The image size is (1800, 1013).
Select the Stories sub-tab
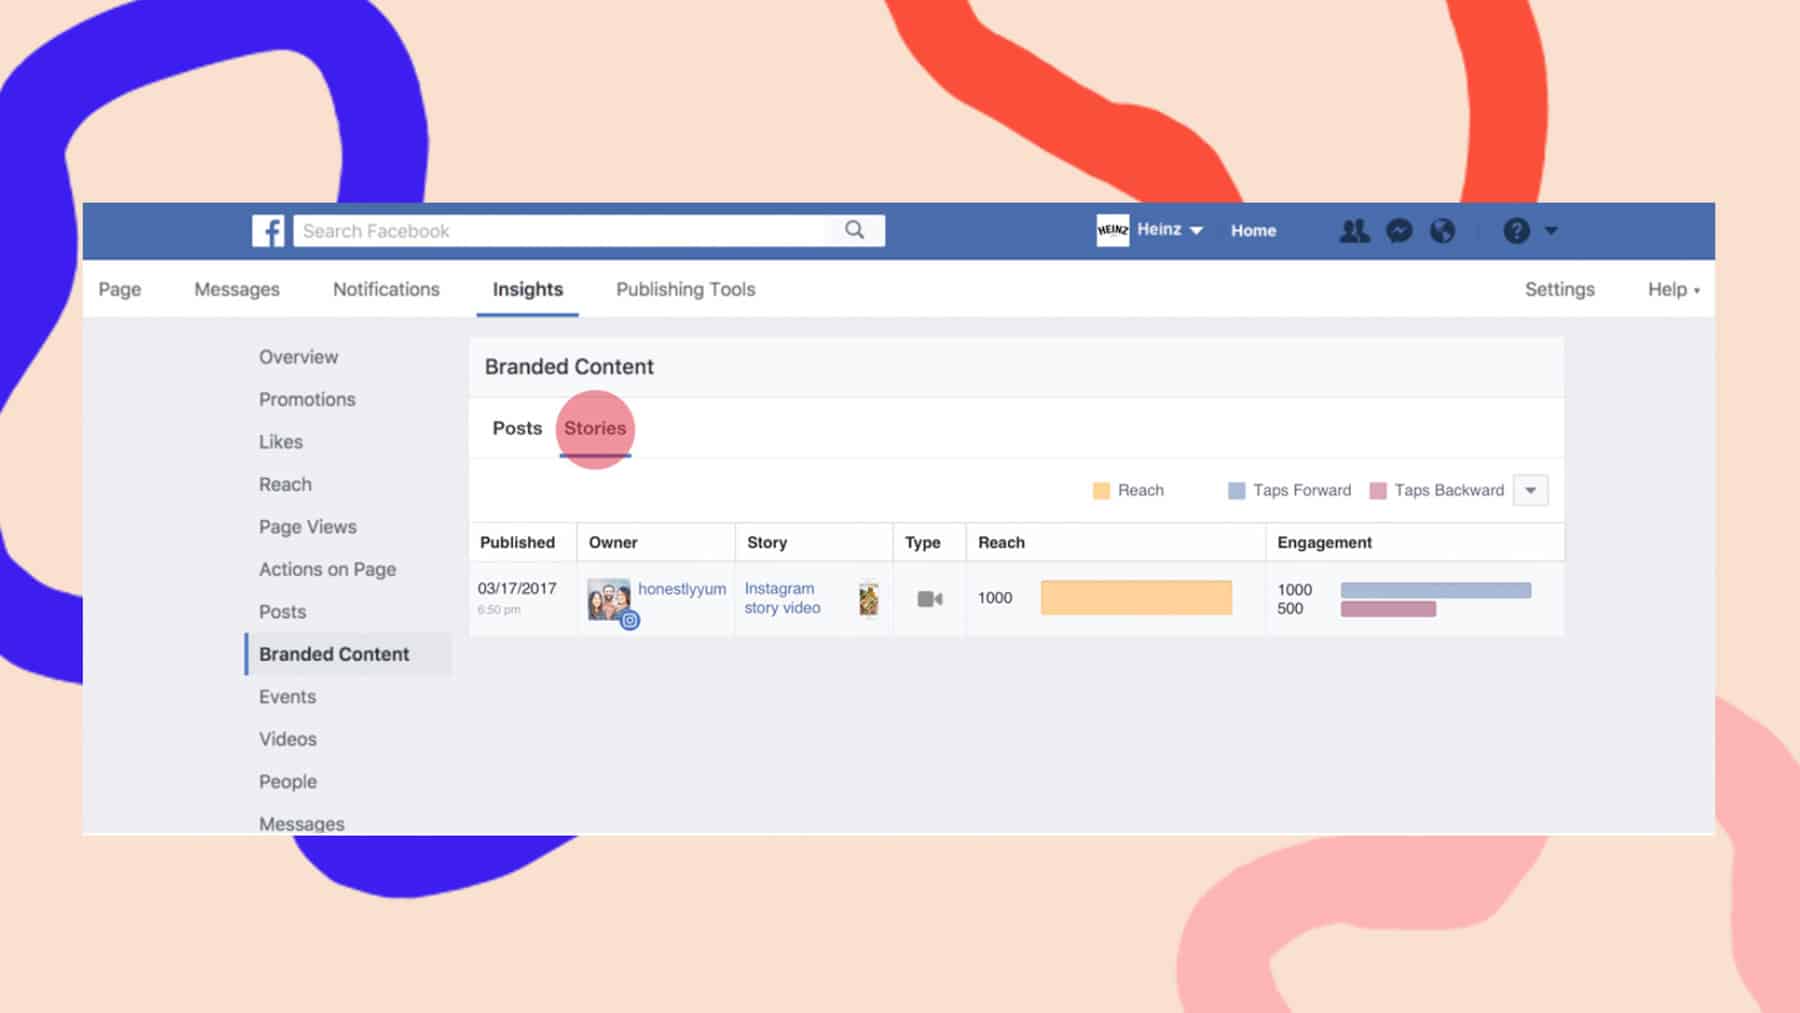595,428
